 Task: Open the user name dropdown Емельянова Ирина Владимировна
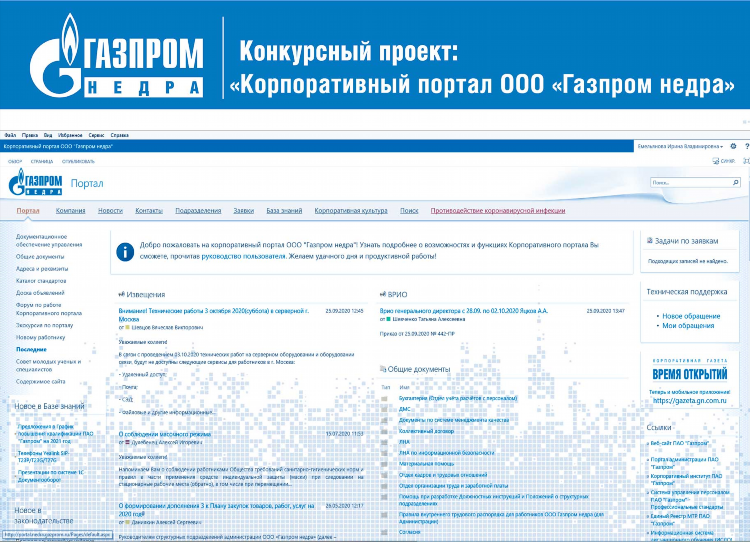680,146
